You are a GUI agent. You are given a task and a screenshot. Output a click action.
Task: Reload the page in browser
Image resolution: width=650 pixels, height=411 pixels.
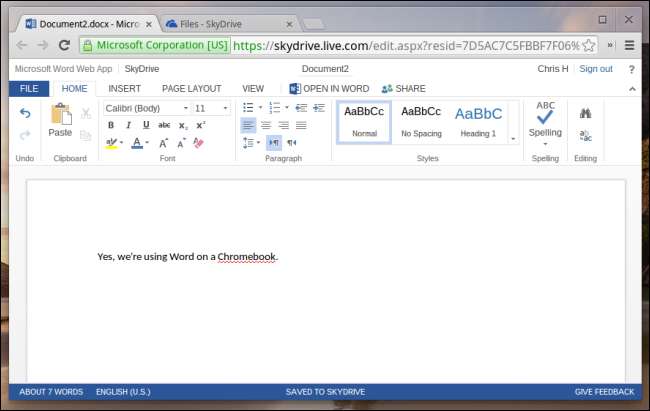click(65, 45)
